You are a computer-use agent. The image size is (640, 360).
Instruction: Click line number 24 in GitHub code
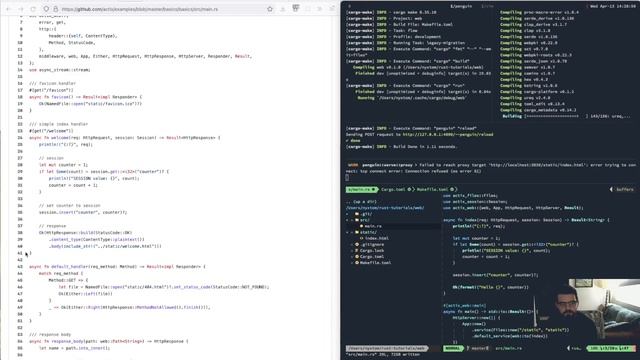[x=20, y=138]
